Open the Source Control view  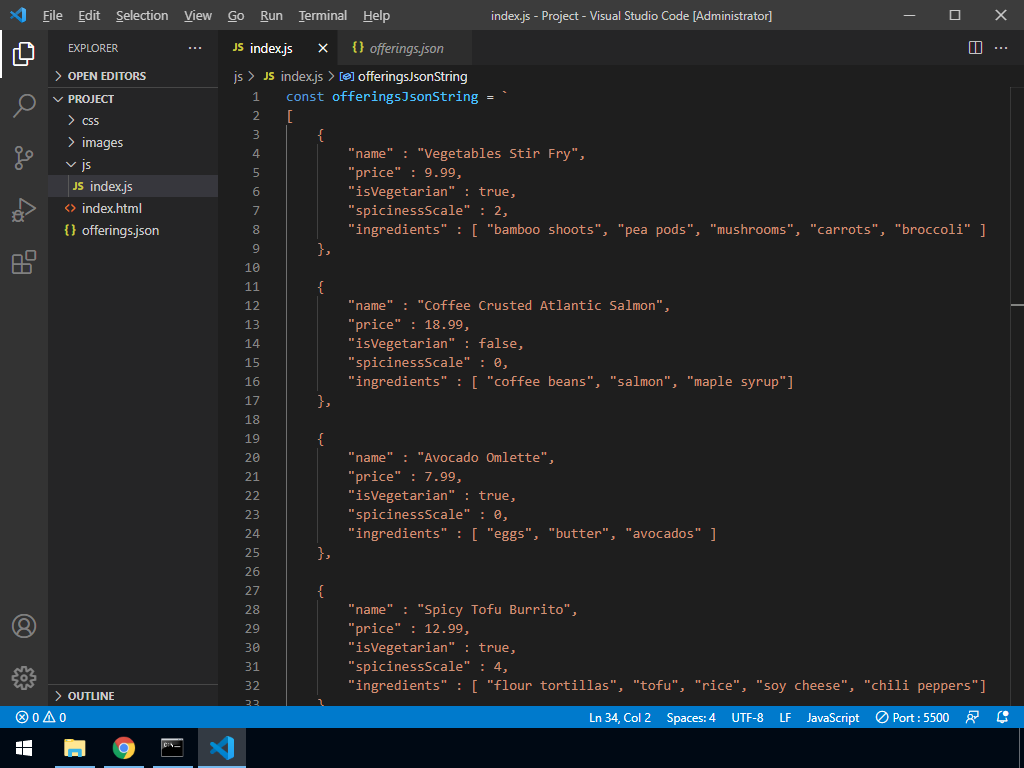24,157
